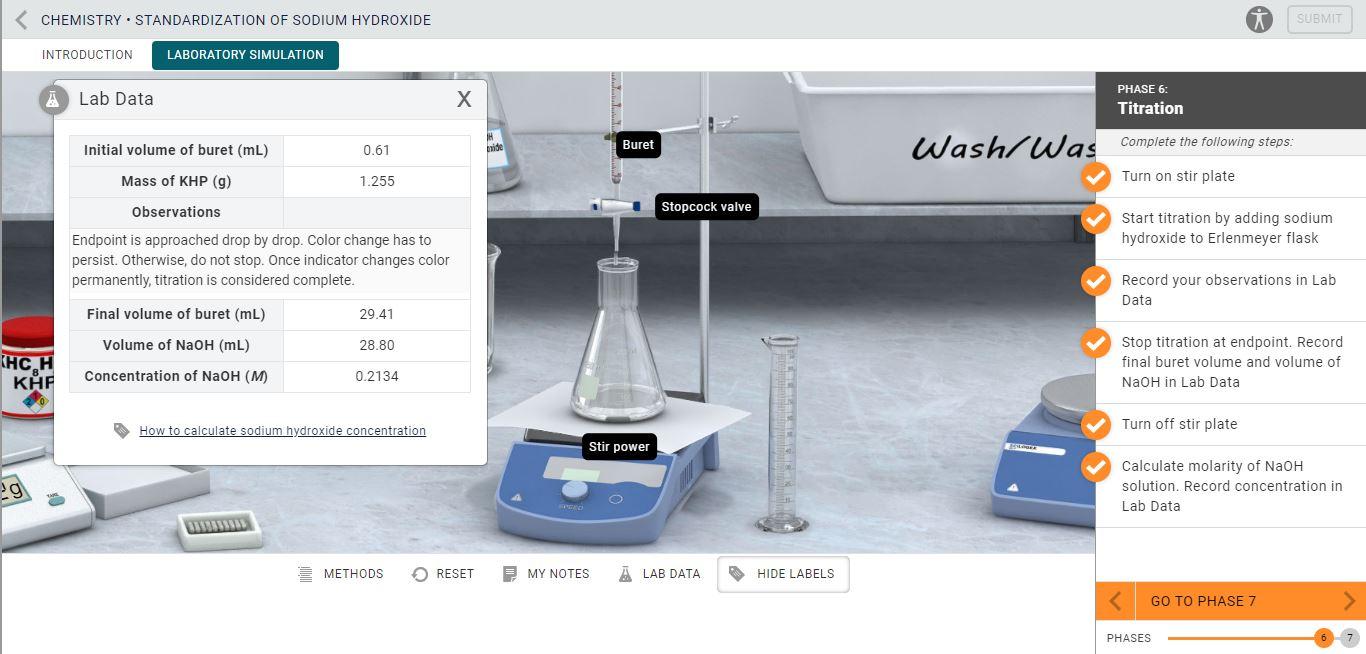The width and height of the screenshot is (1366, 654).
Task: Switch to the Introduction tab
Action: click(87, 55)
